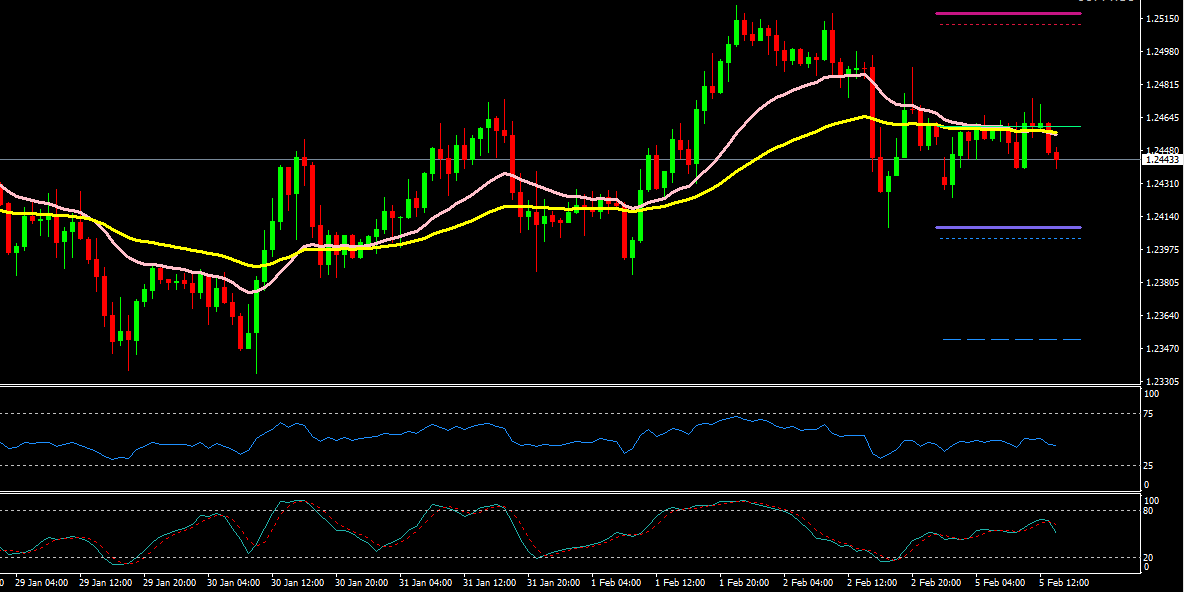Click the 80 level label in stochastic panel
The width and height of the screenshot is (1185, 592).
[1151, 511]
